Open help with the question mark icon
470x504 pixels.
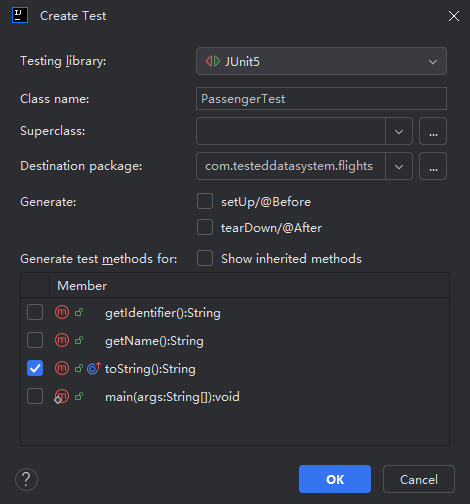(x=26, y=480)
